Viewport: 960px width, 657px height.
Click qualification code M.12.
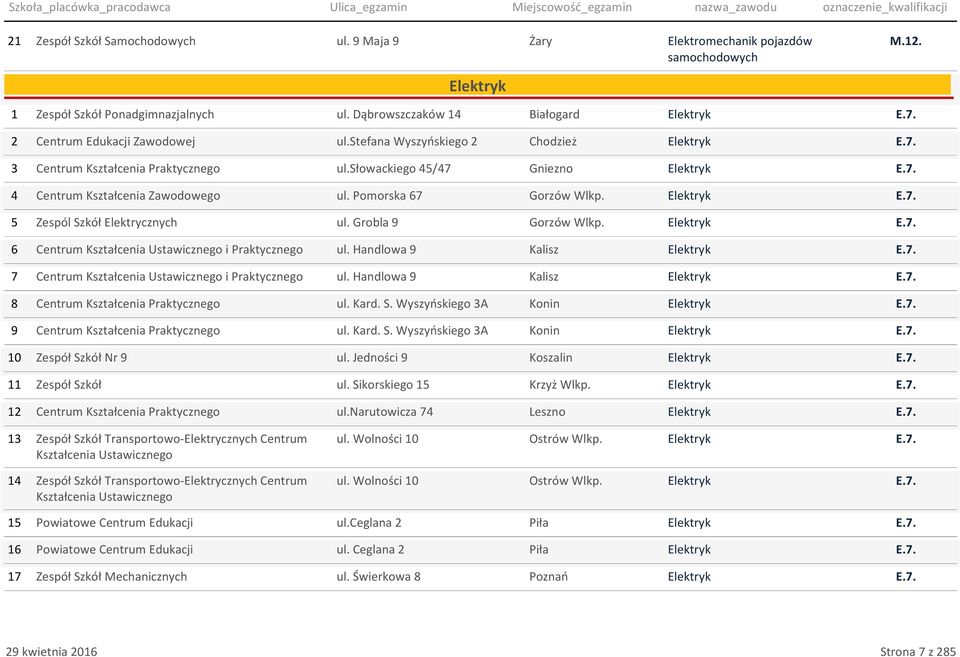click(906, 41)
